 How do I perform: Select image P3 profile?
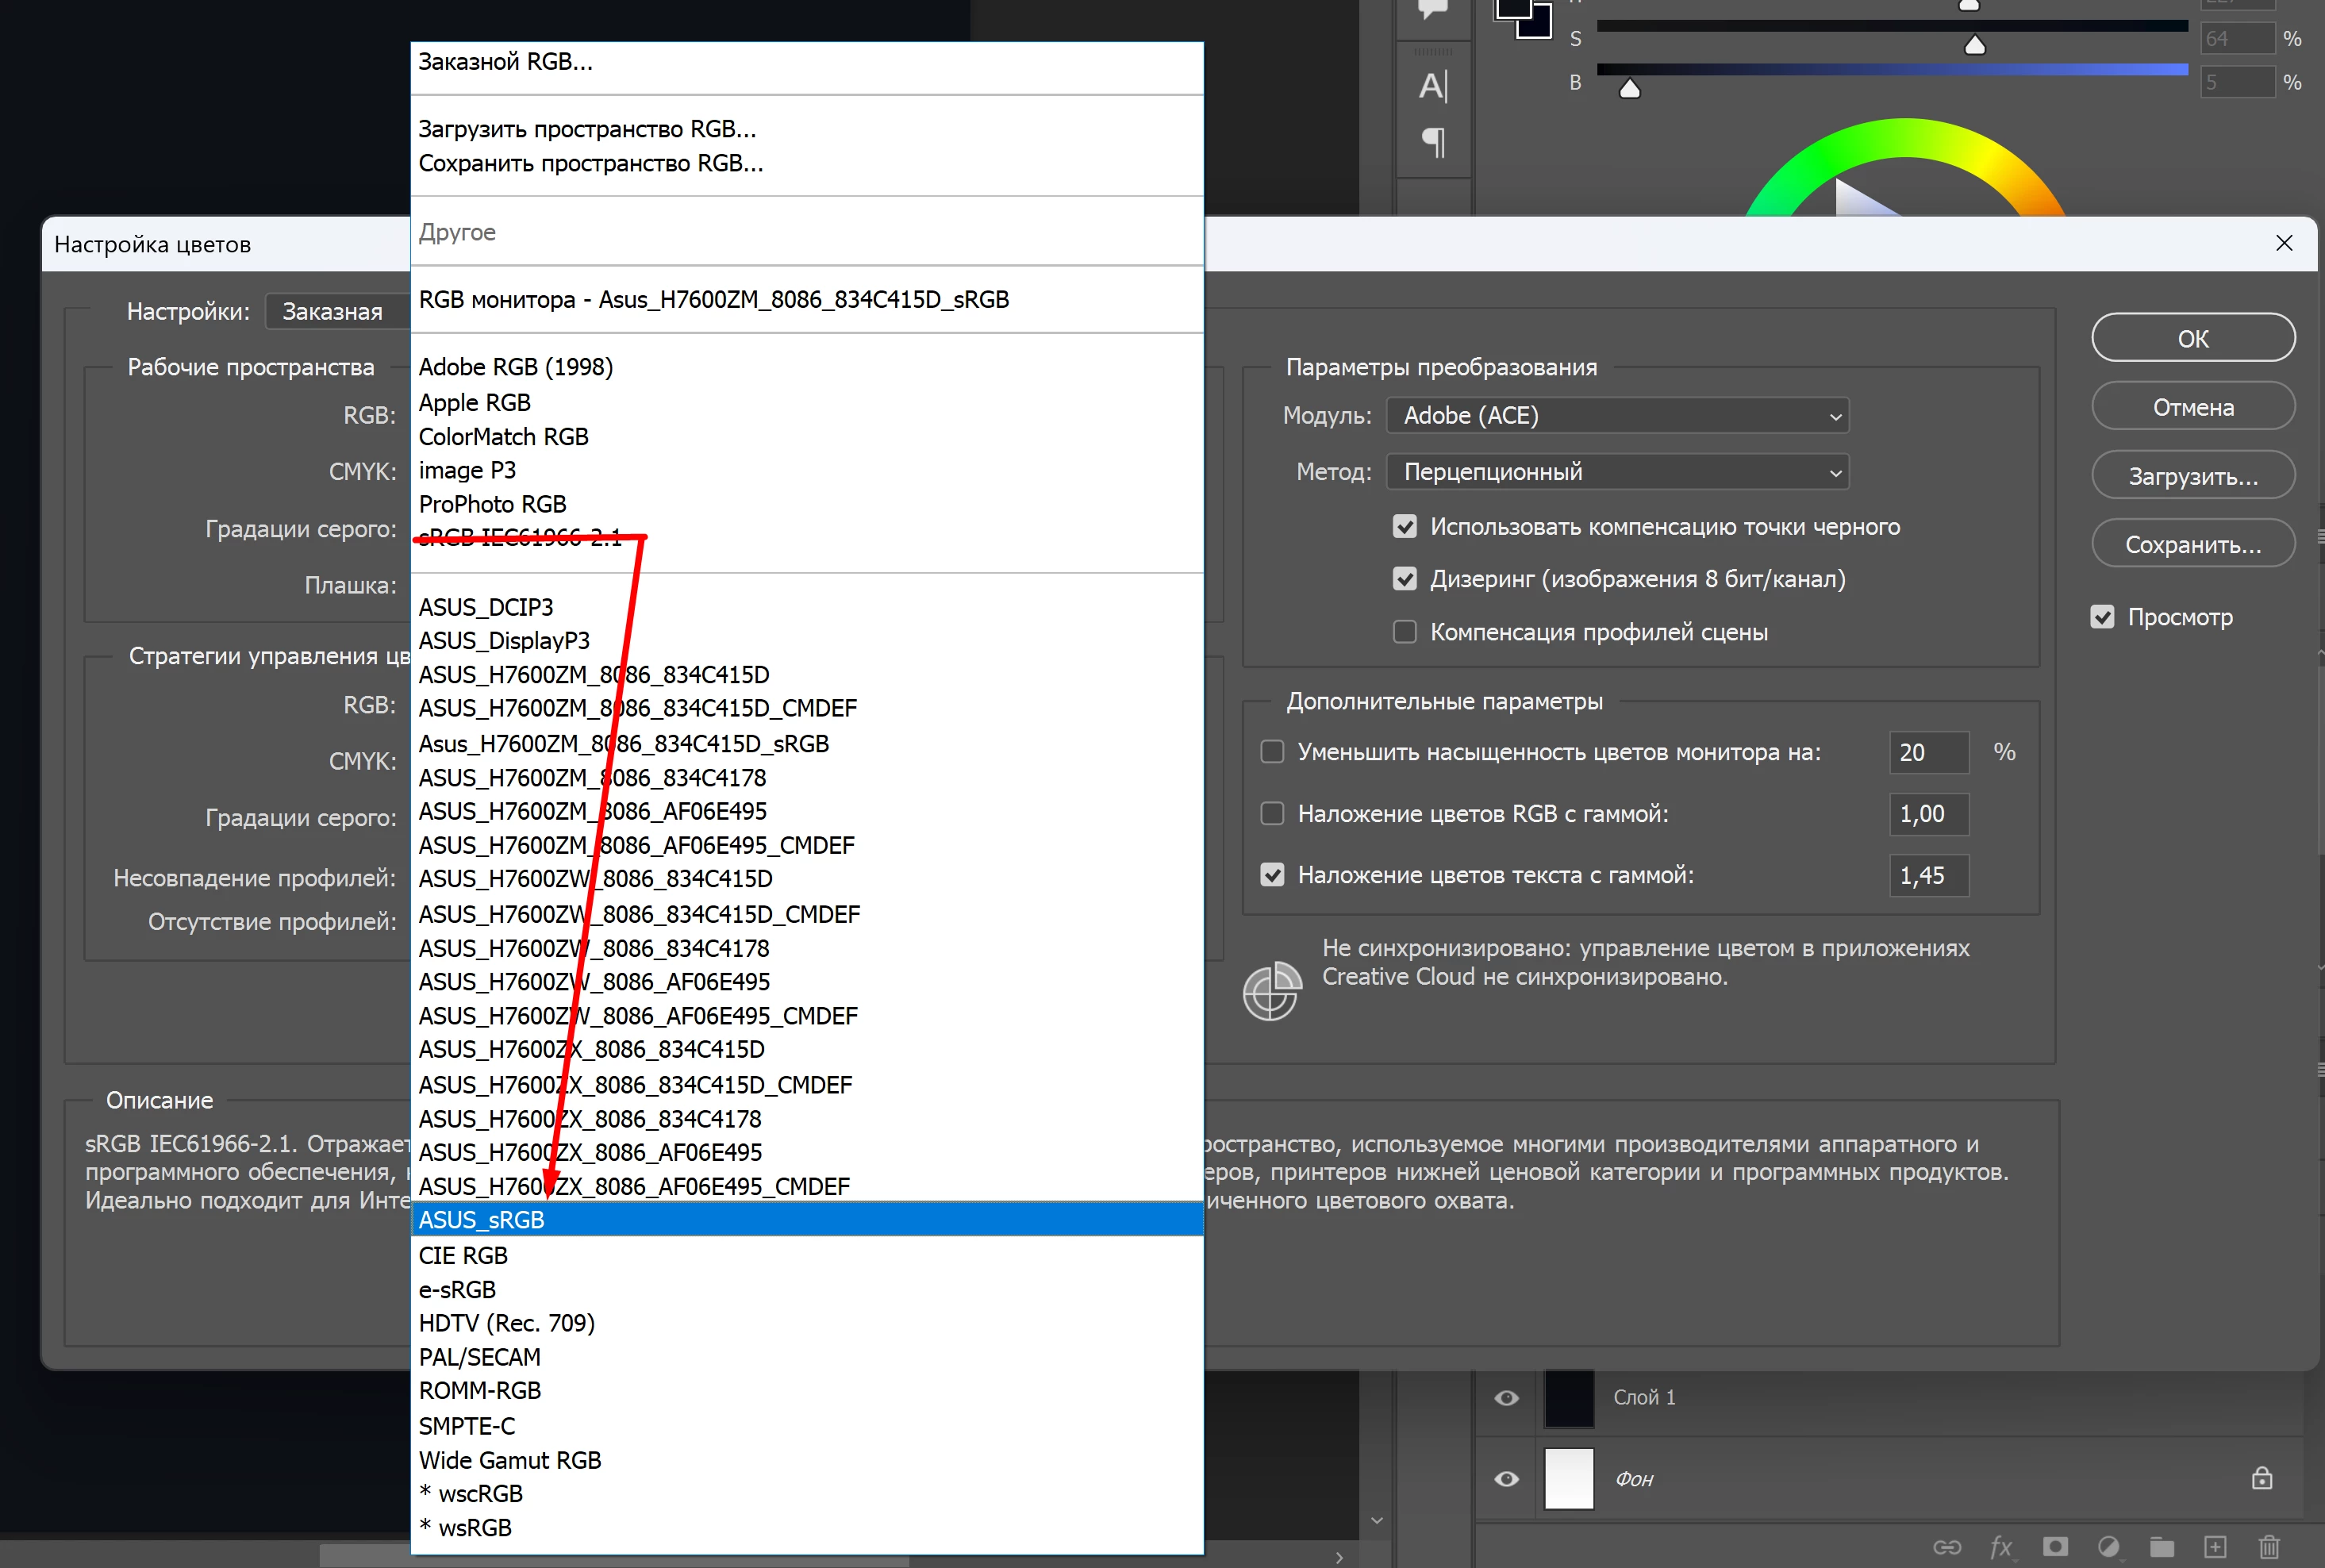[806, 470]
